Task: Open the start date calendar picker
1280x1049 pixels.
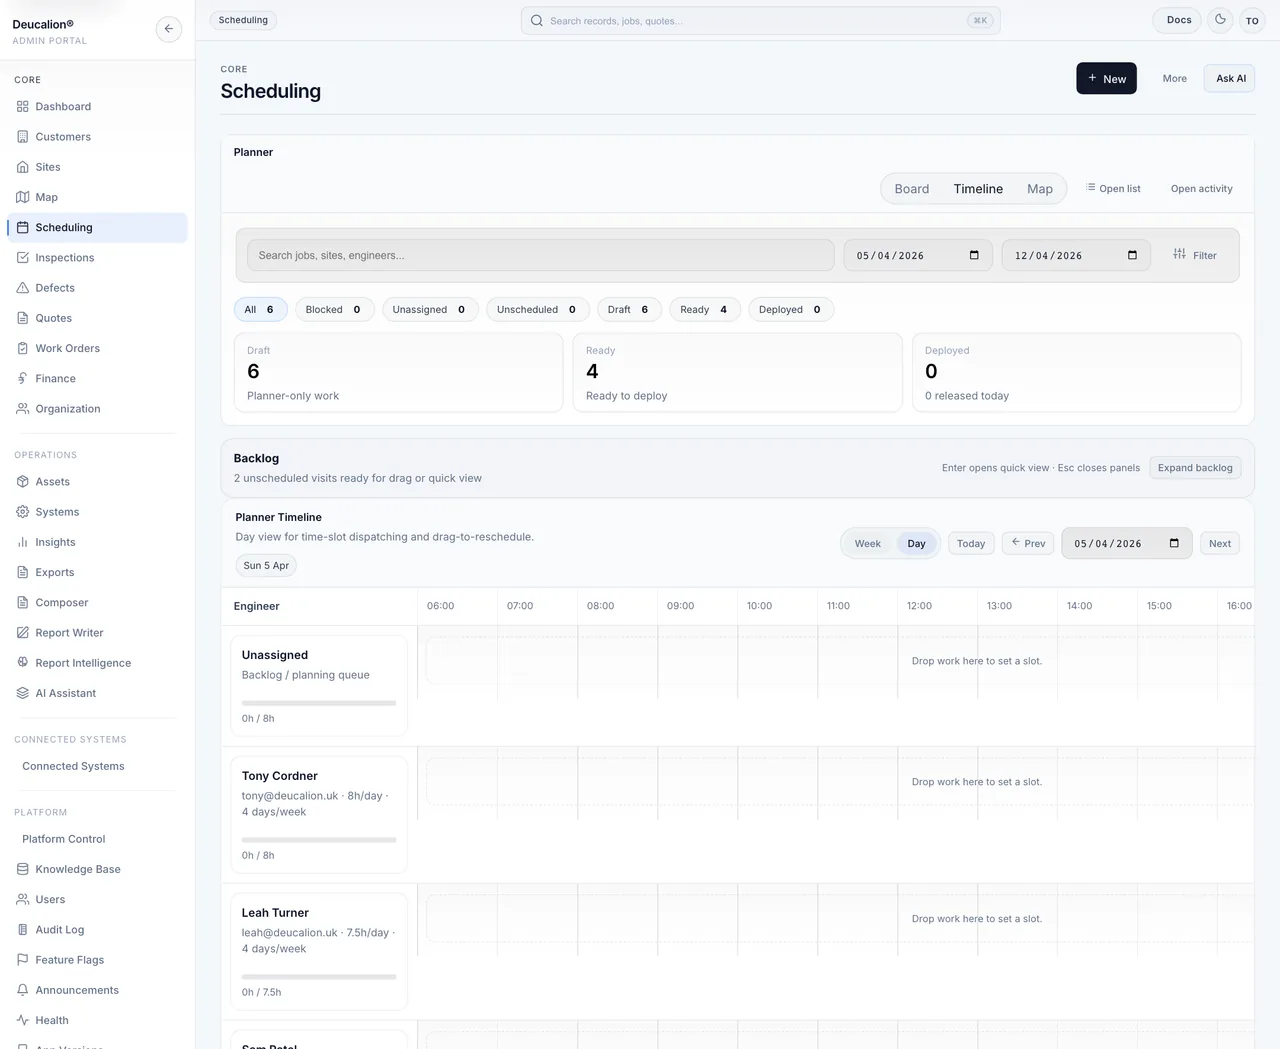Action: point(973,255)
